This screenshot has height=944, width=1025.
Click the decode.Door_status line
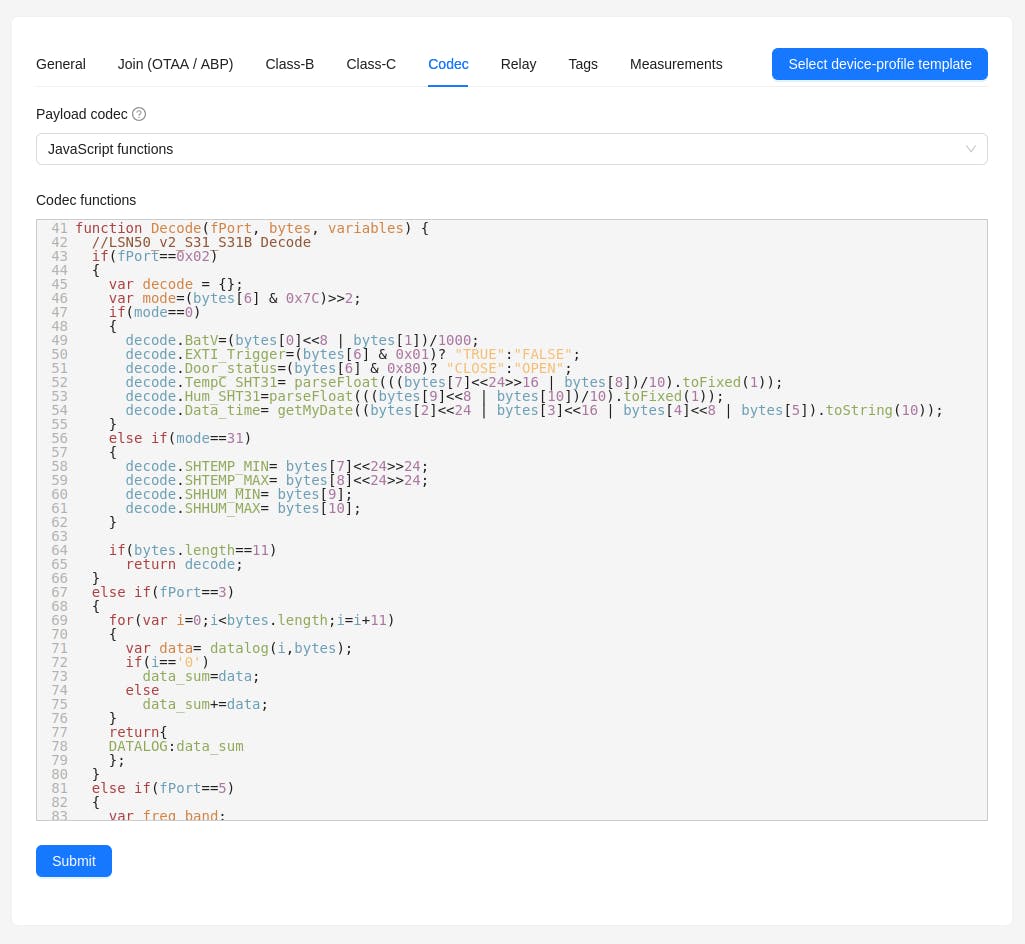click(348, 368)
